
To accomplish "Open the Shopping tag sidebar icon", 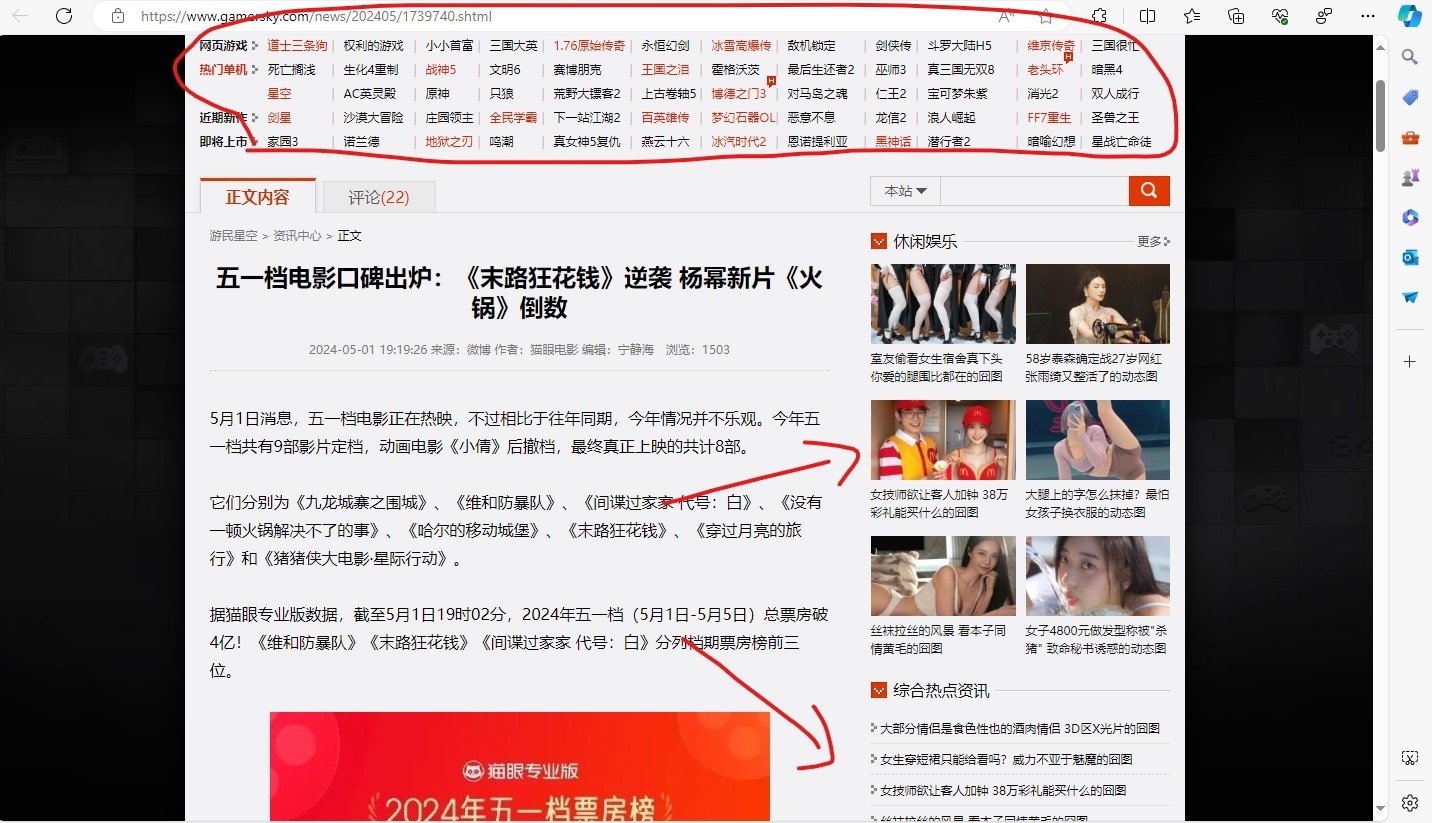I will coord(1410,97).
